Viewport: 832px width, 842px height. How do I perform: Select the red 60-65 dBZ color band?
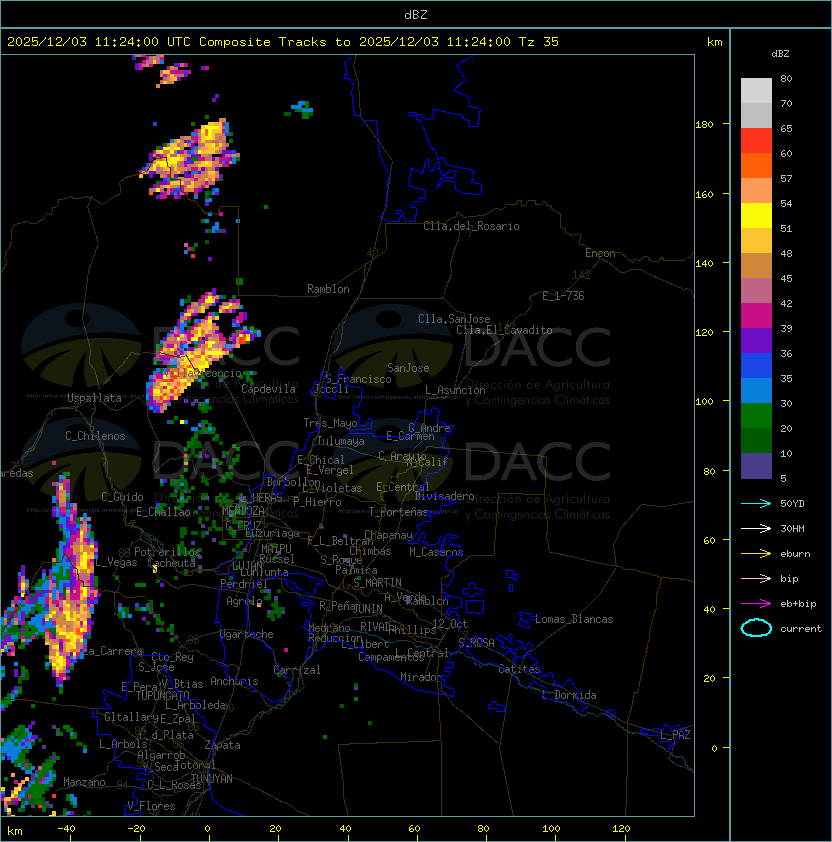756,141
